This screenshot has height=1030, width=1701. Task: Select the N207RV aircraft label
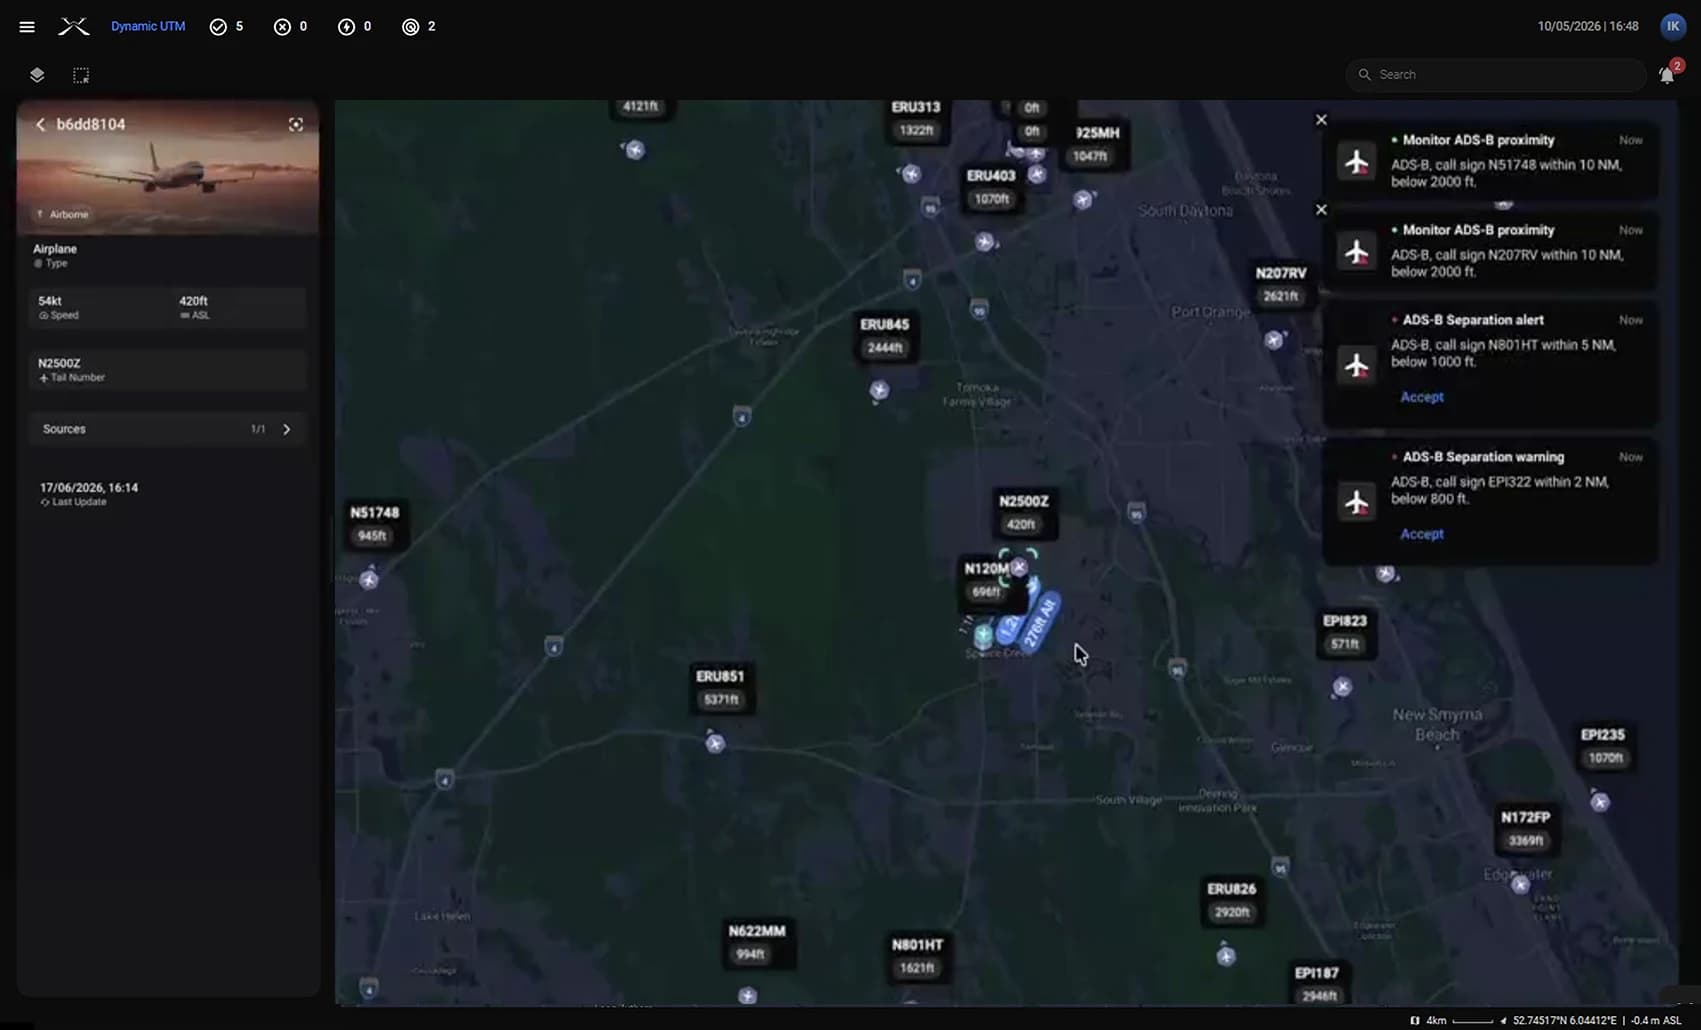coord(1281,284)
